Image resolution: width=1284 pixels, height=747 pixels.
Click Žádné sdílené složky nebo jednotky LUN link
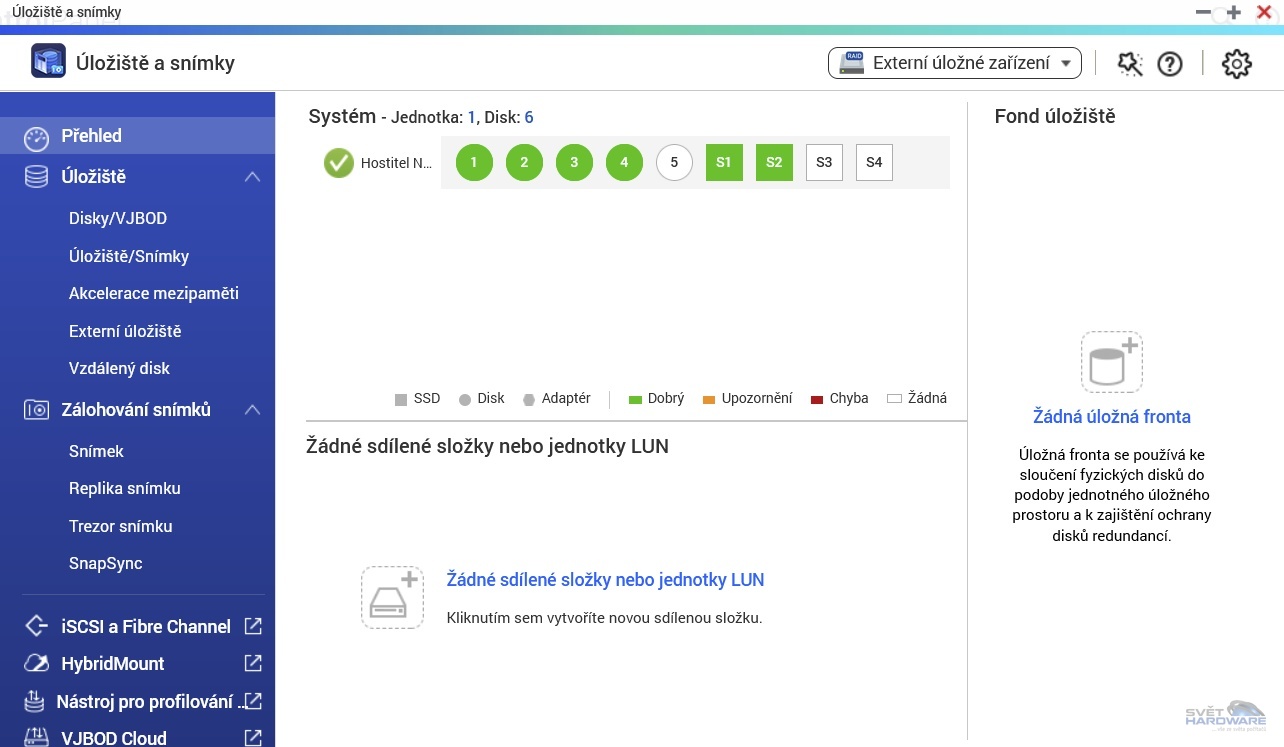[x=605, y=580]
